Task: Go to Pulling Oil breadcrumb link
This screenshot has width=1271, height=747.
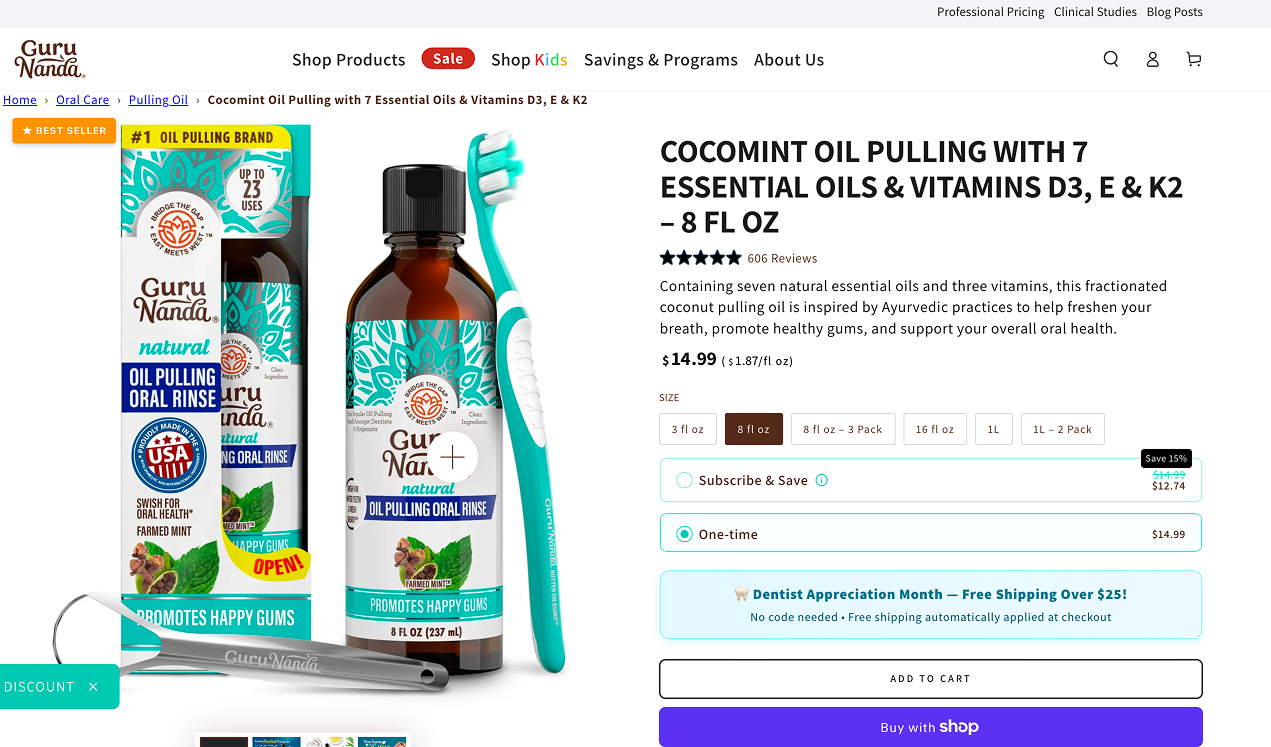Action: pos(158,100)
